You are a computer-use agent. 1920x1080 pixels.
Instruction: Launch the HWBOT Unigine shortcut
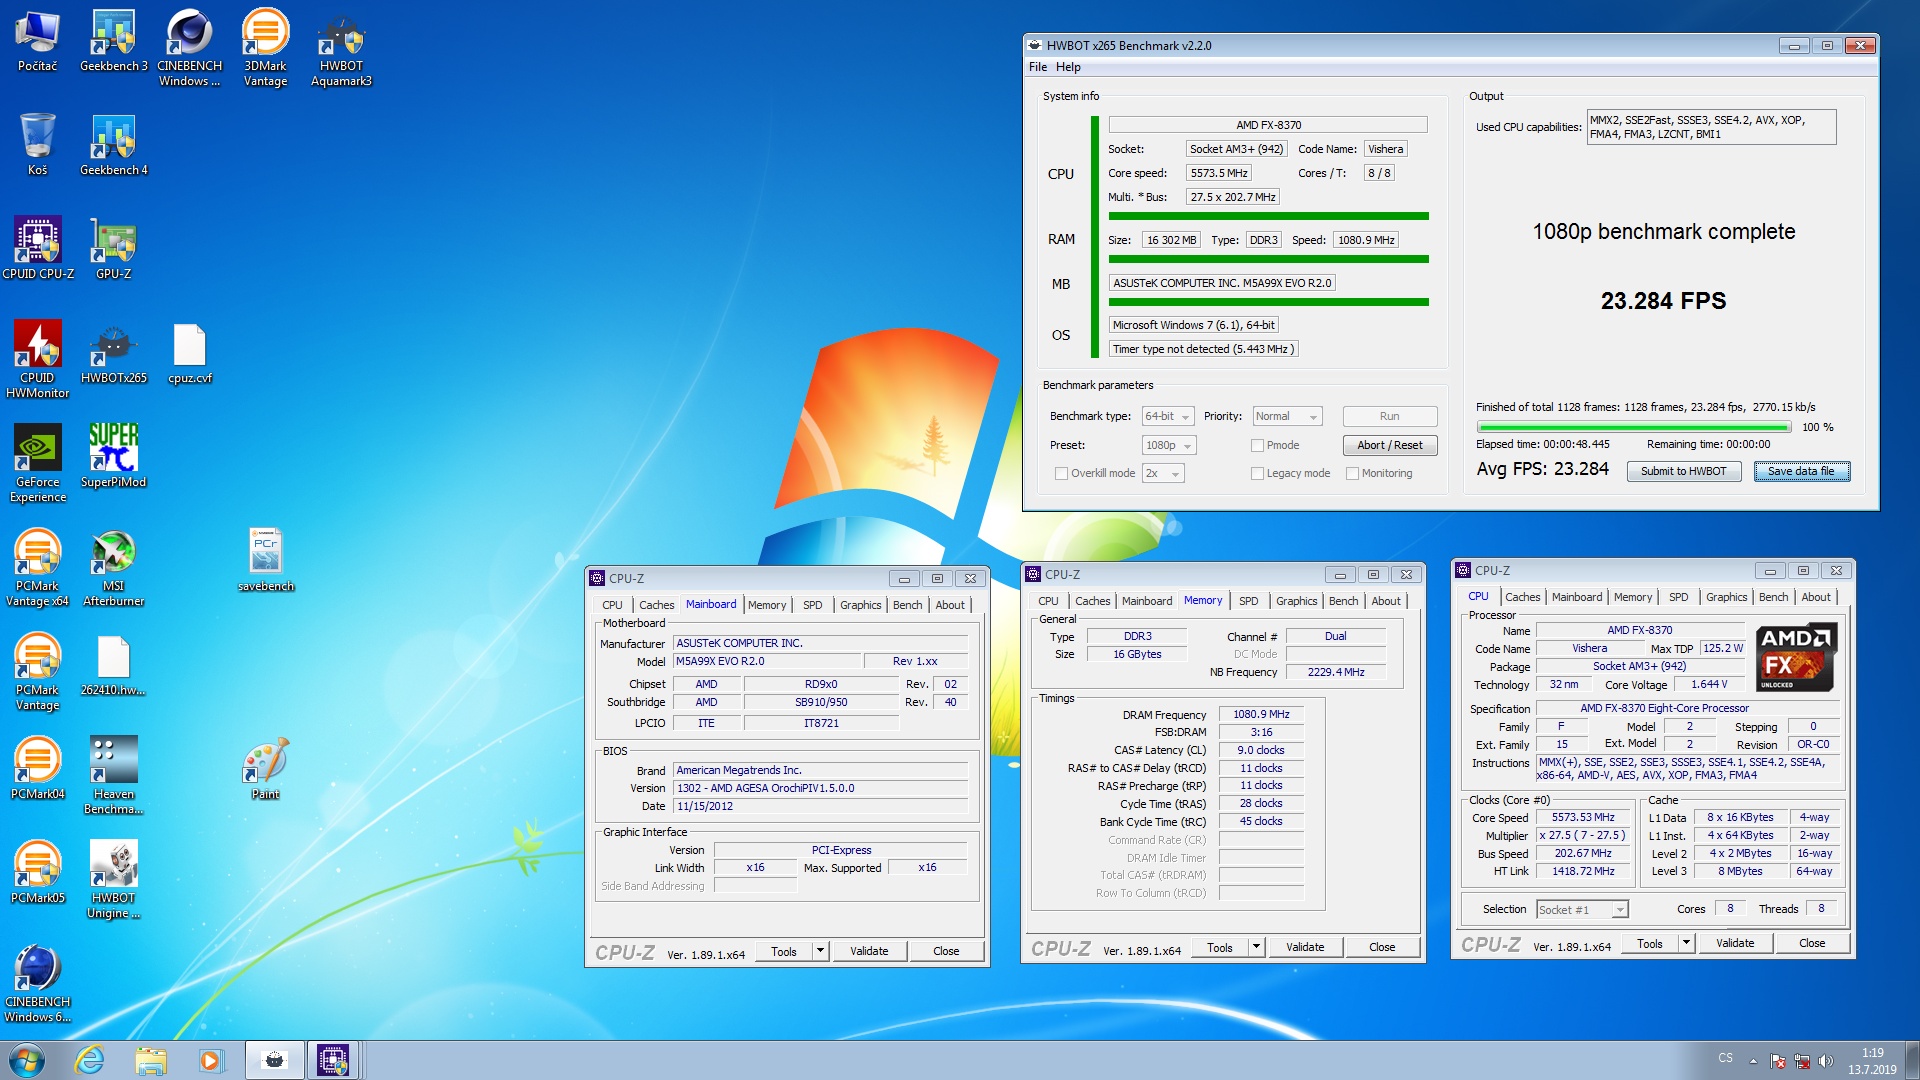[113, 879]
